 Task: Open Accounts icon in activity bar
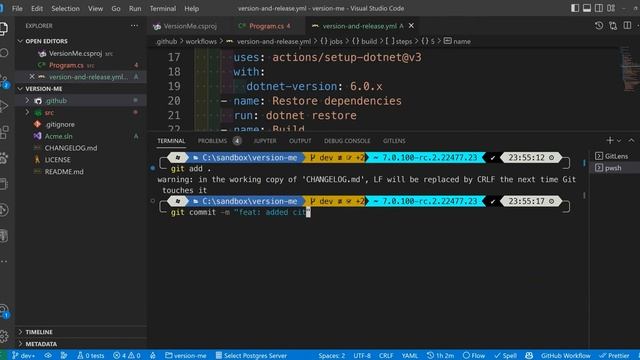tap(4, 310)
